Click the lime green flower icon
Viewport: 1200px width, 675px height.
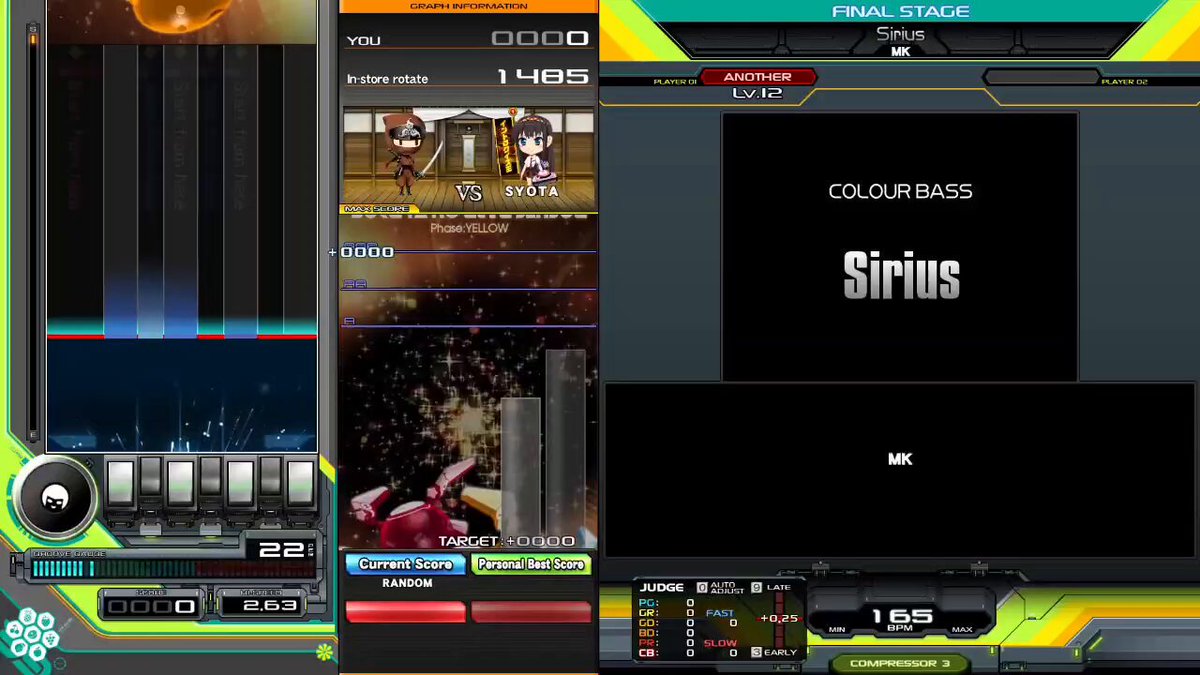point(324,652)
